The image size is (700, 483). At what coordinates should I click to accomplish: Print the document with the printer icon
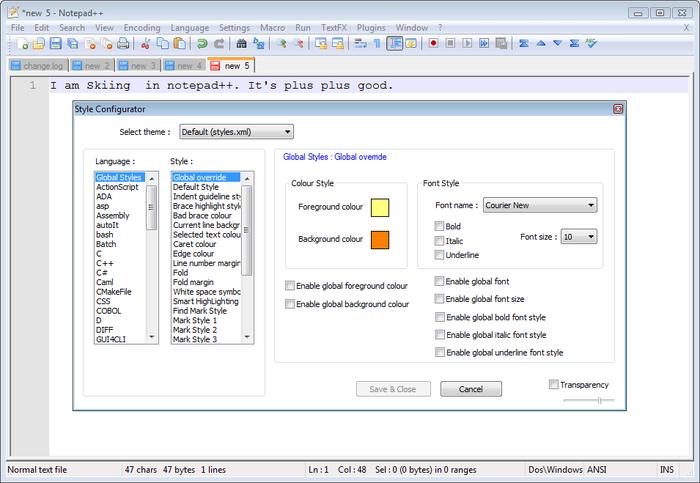[123, 43]
